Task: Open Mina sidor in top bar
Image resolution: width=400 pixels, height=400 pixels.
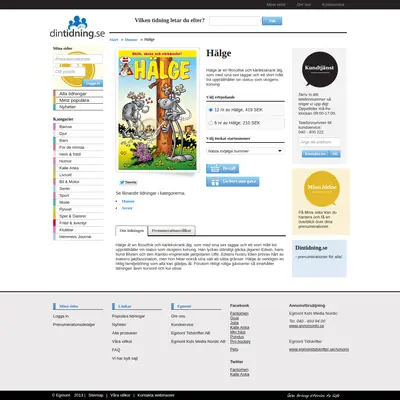Action: 276,5
